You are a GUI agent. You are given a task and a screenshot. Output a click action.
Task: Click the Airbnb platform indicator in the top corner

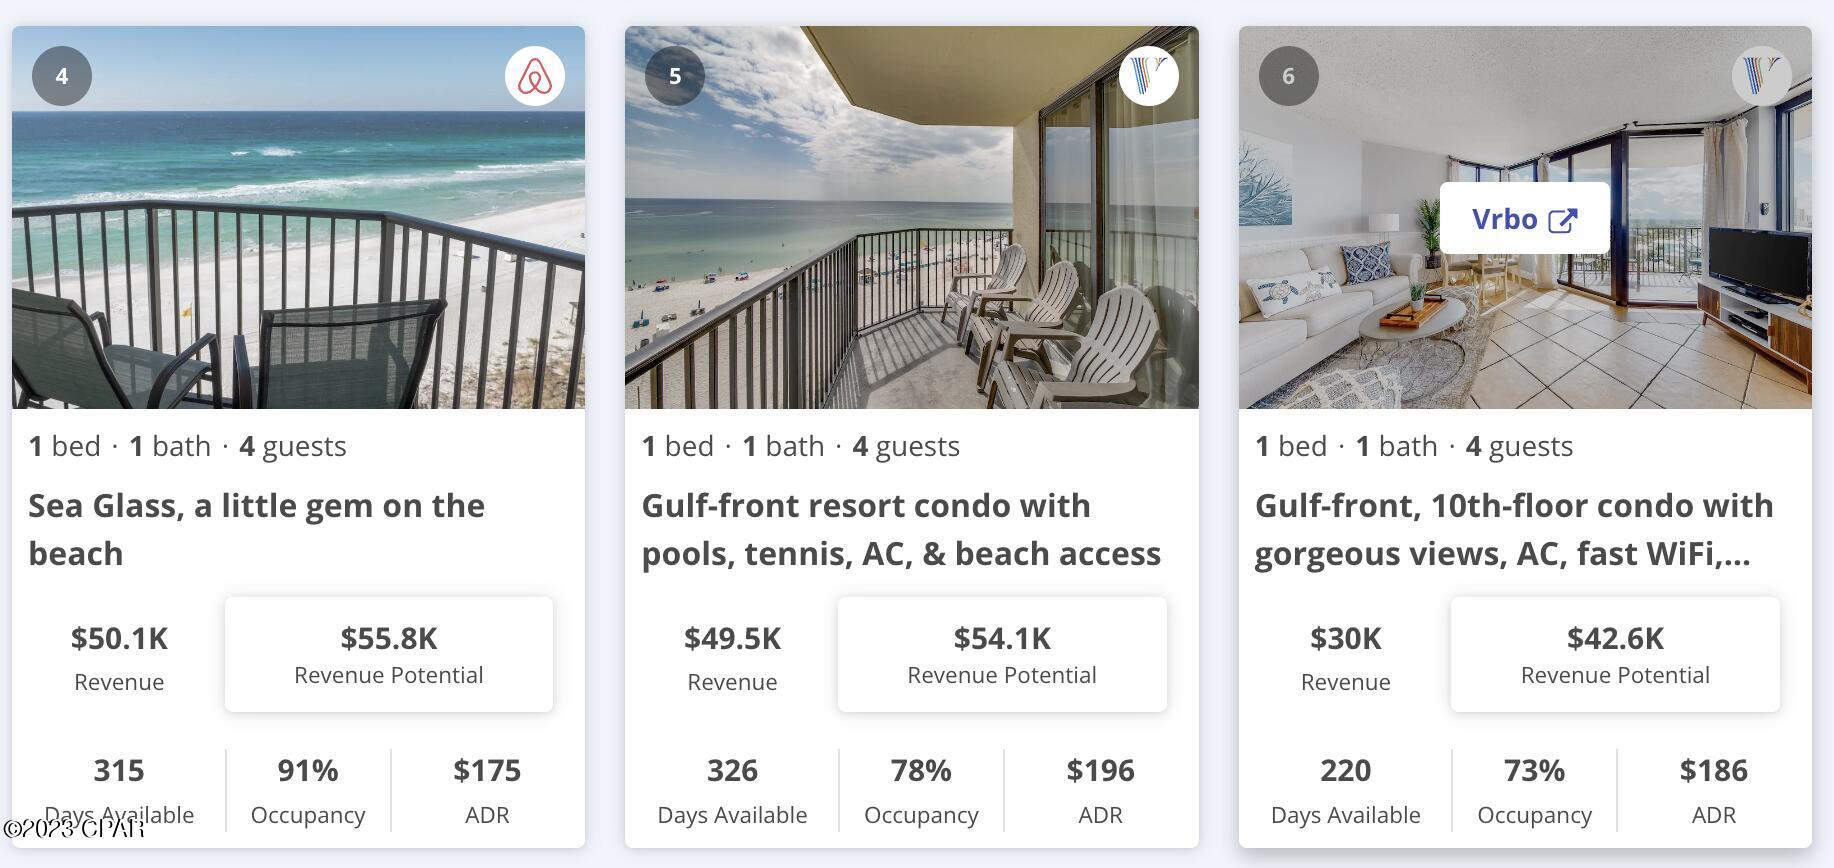(535, 75)
